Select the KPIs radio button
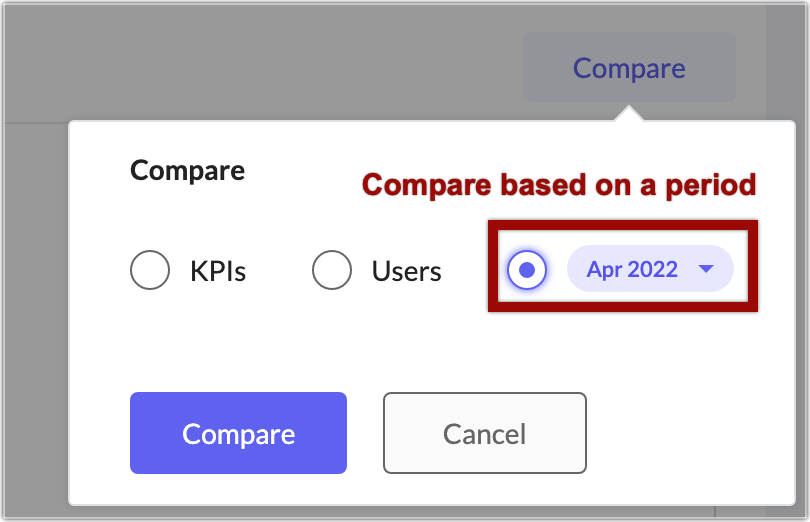 pos(150,270)
